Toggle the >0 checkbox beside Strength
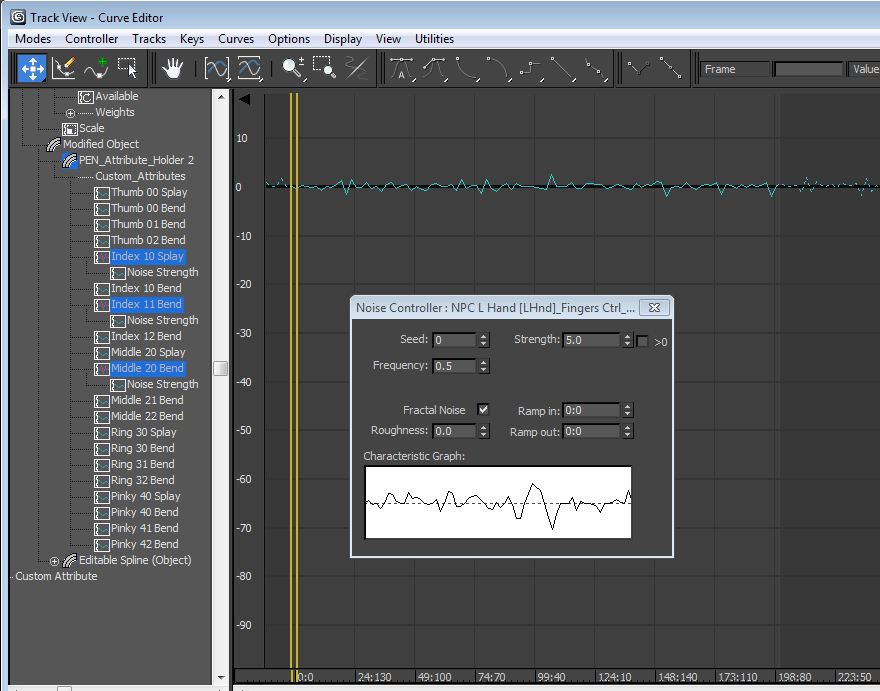Viewport: 880px width, 691px height. (641, 341)
